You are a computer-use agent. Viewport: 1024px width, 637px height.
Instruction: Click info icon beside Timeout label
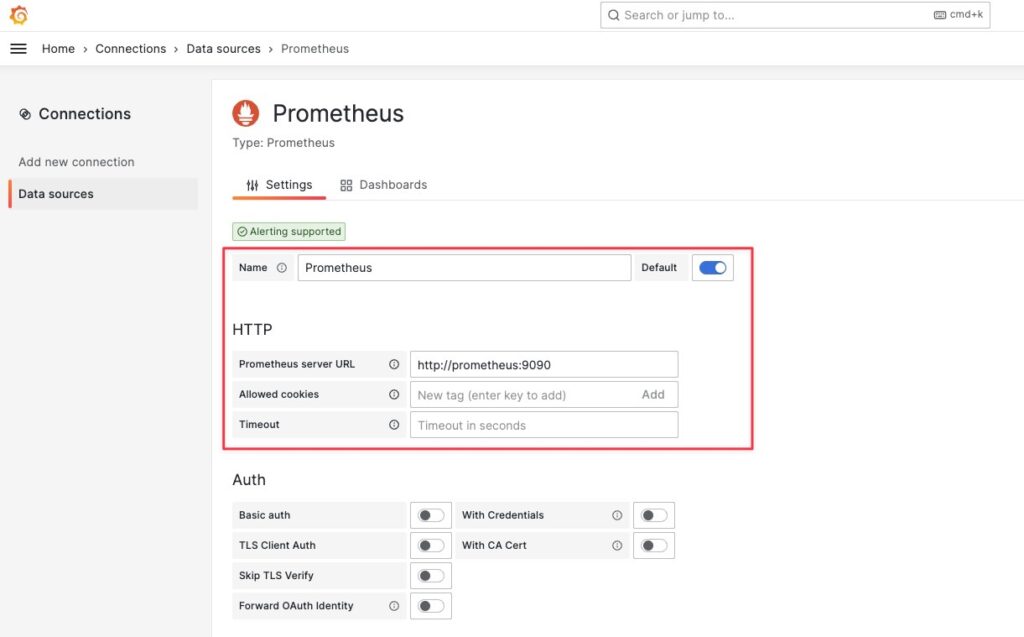(x=394, y=425)
